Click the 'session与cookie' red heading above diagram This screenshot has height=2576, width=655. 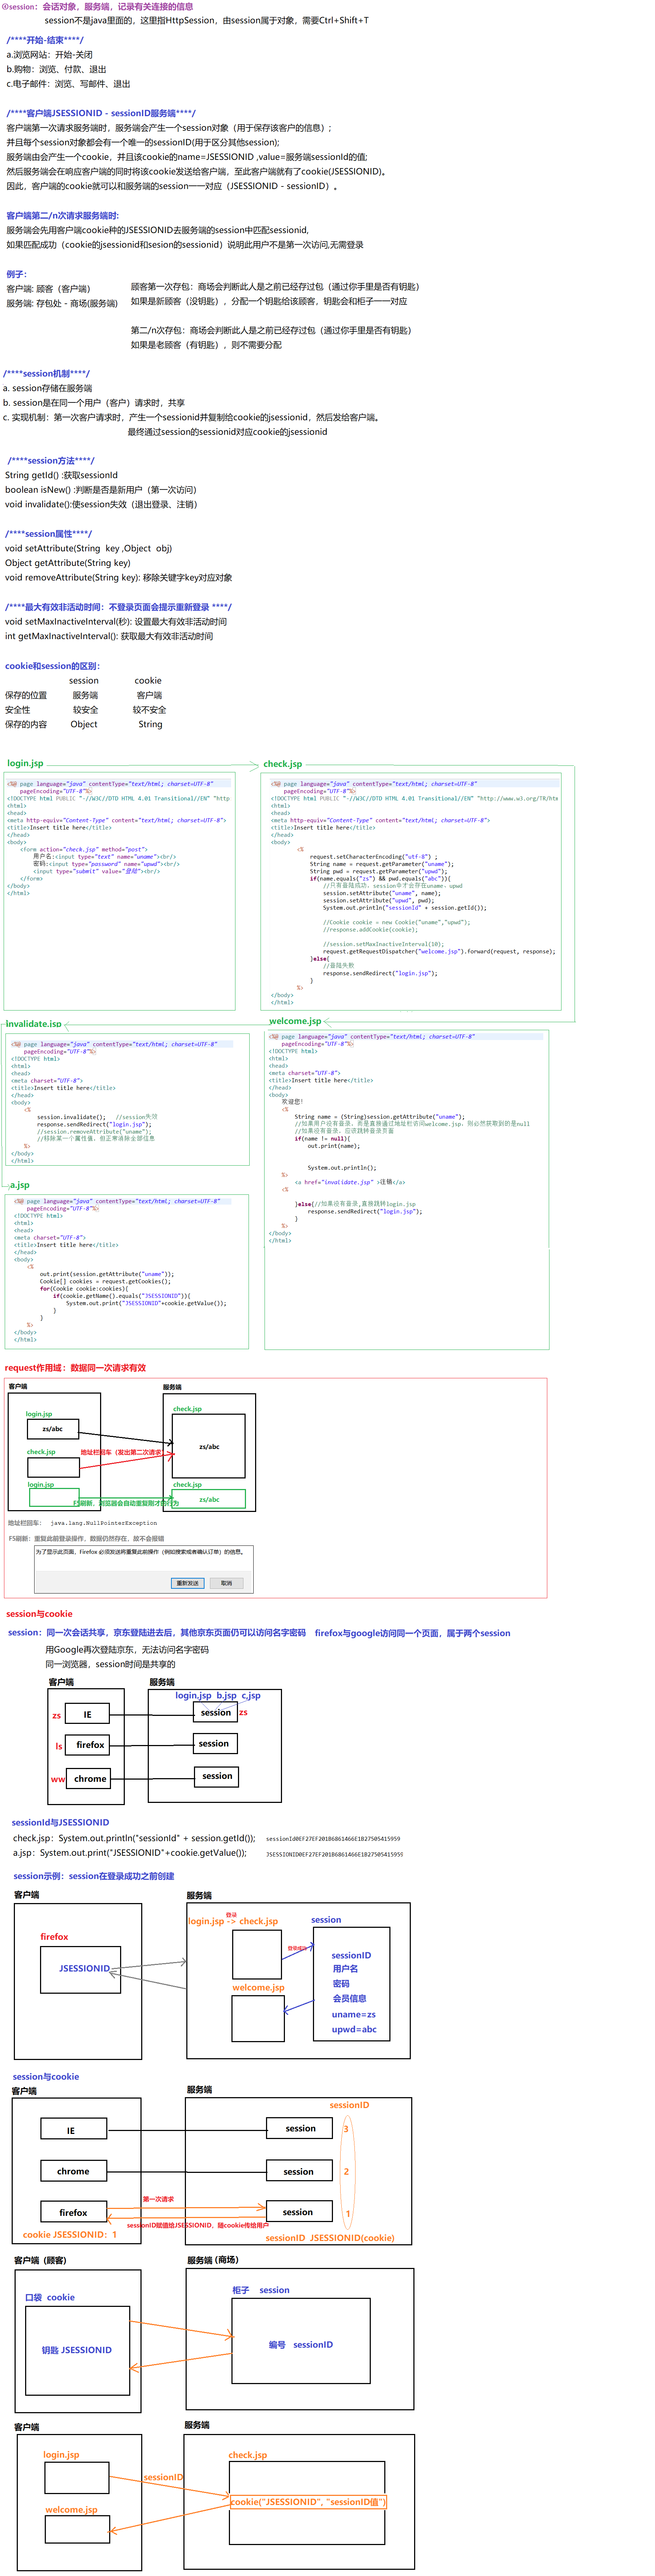point(39,1613)
